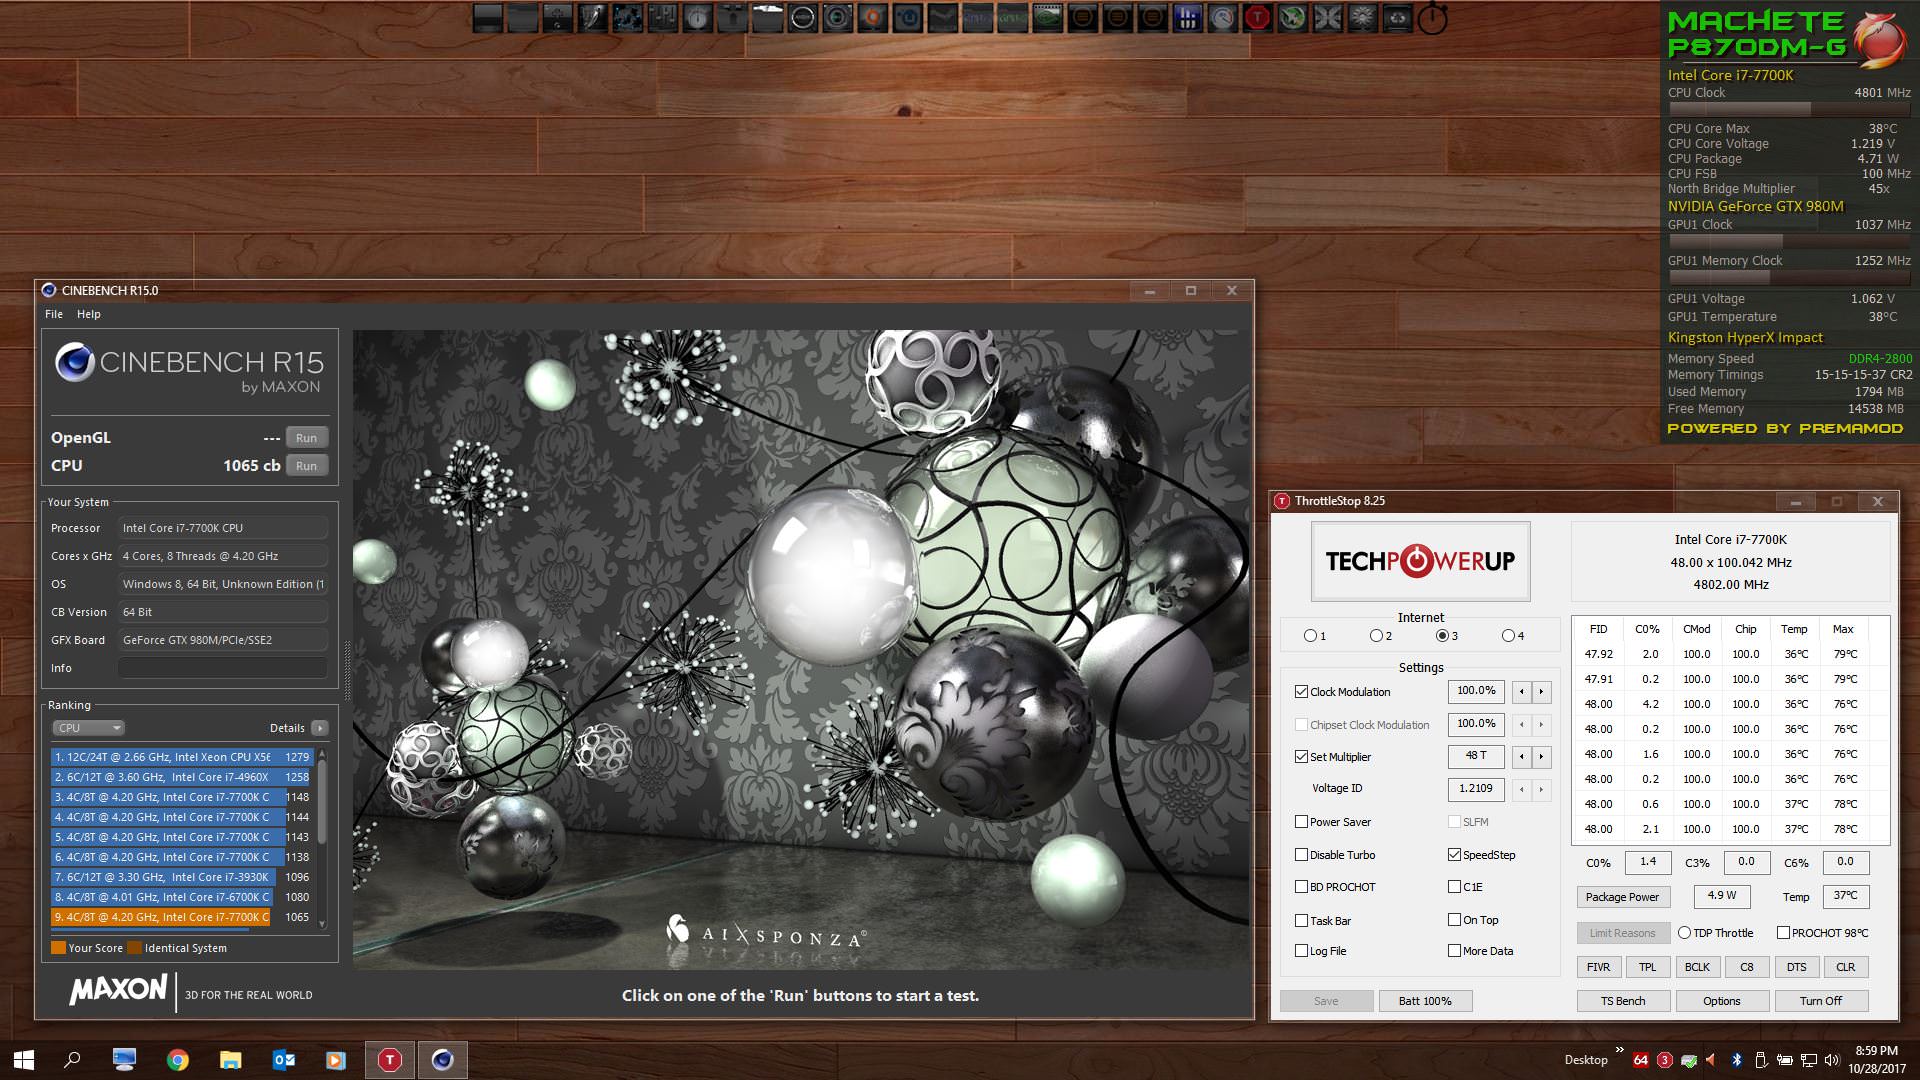The width and height of the screenshot is (1920, 1080).
Task: Click orange ring icon in top dock
Action: click(x=873, y=17)
